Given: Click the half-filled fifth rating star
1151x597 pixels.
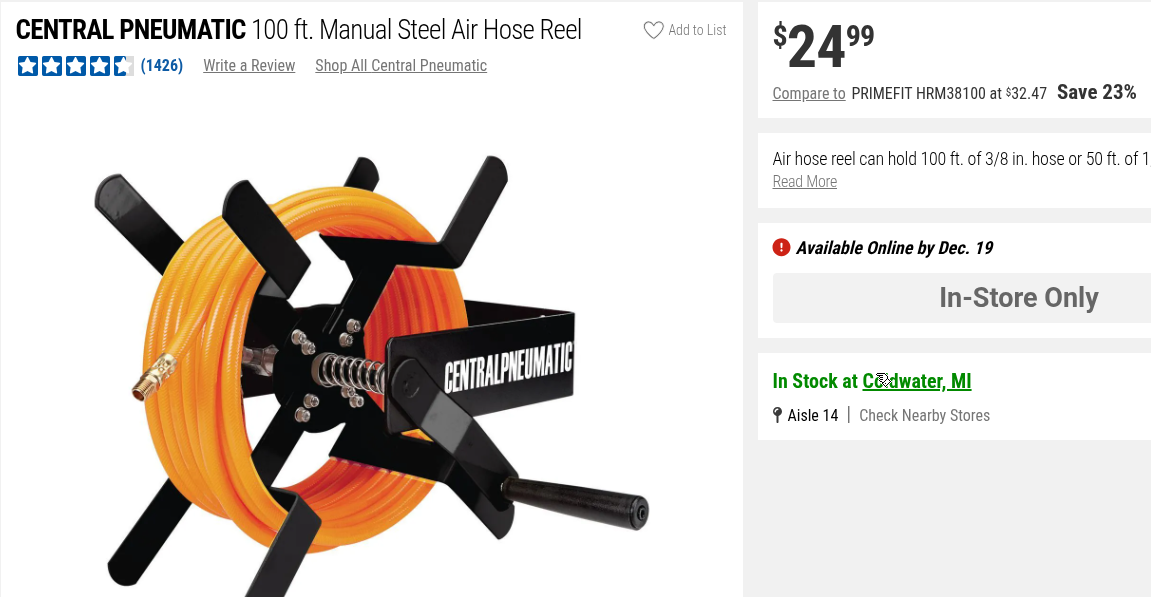Looking at the screenshot, I should [x=123, y=66].
